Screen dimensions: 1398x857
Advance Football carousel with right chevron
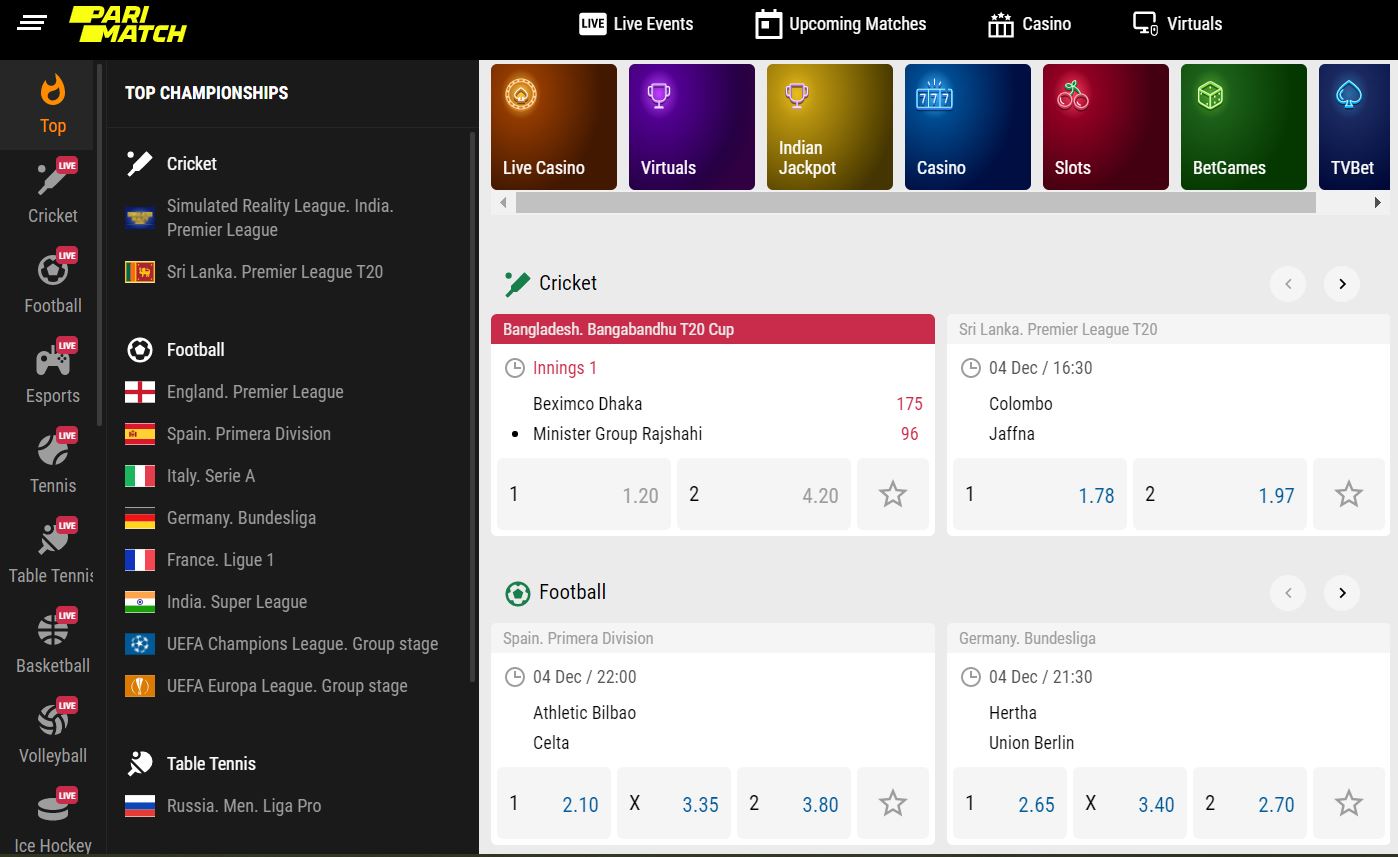[x=1341, y=593]
